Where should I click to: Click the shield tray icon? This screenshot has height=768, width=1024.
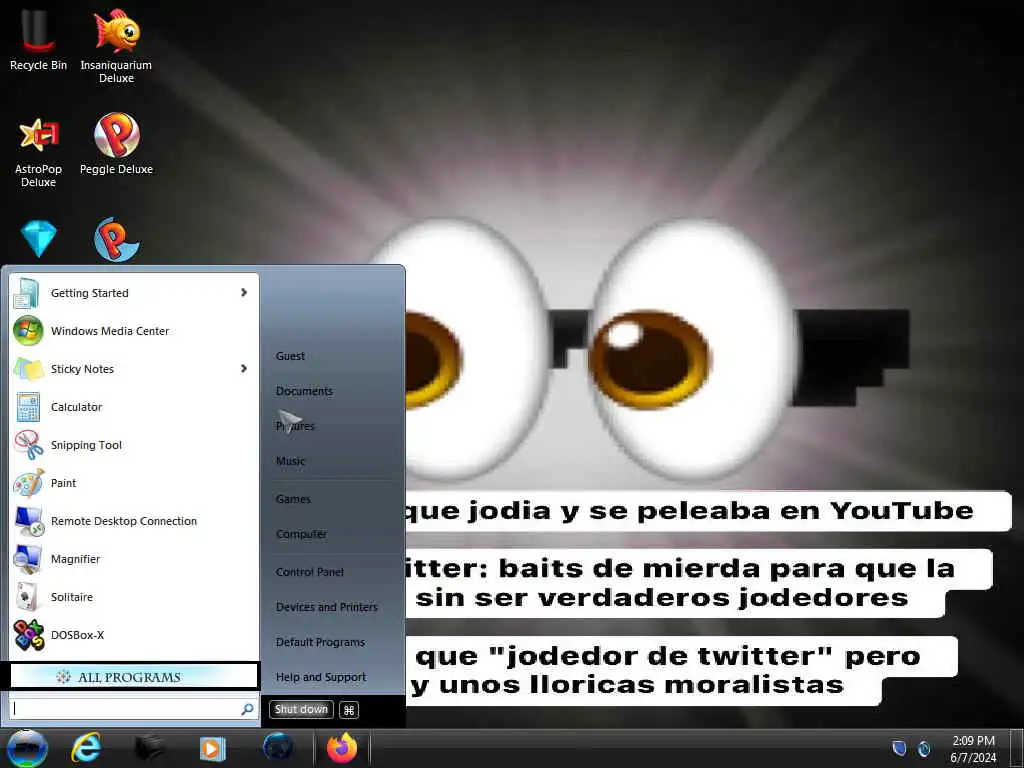(899, 748)
